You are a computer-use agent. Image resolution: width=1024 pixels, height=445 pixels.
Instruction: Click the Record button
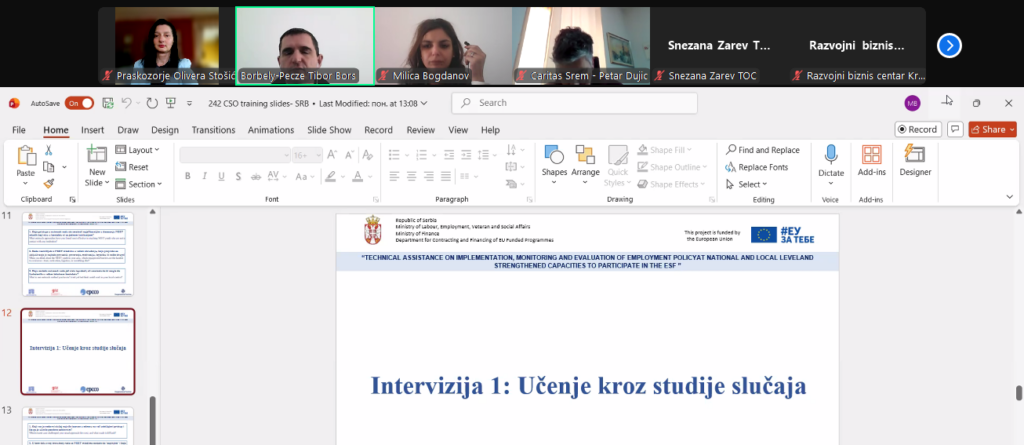click(x=917, y=129)
